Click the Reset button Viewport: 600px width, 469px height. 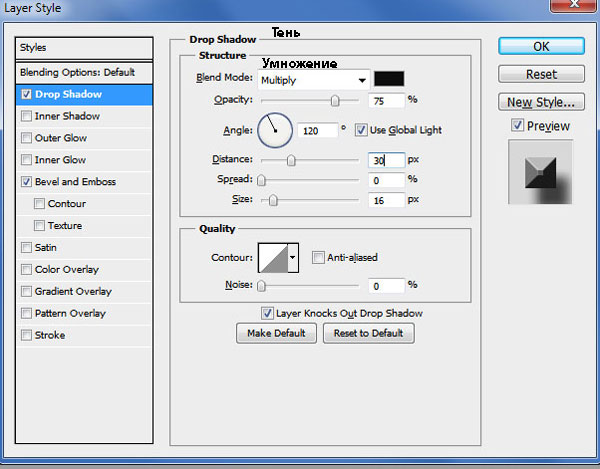click(x=541, y=74)
